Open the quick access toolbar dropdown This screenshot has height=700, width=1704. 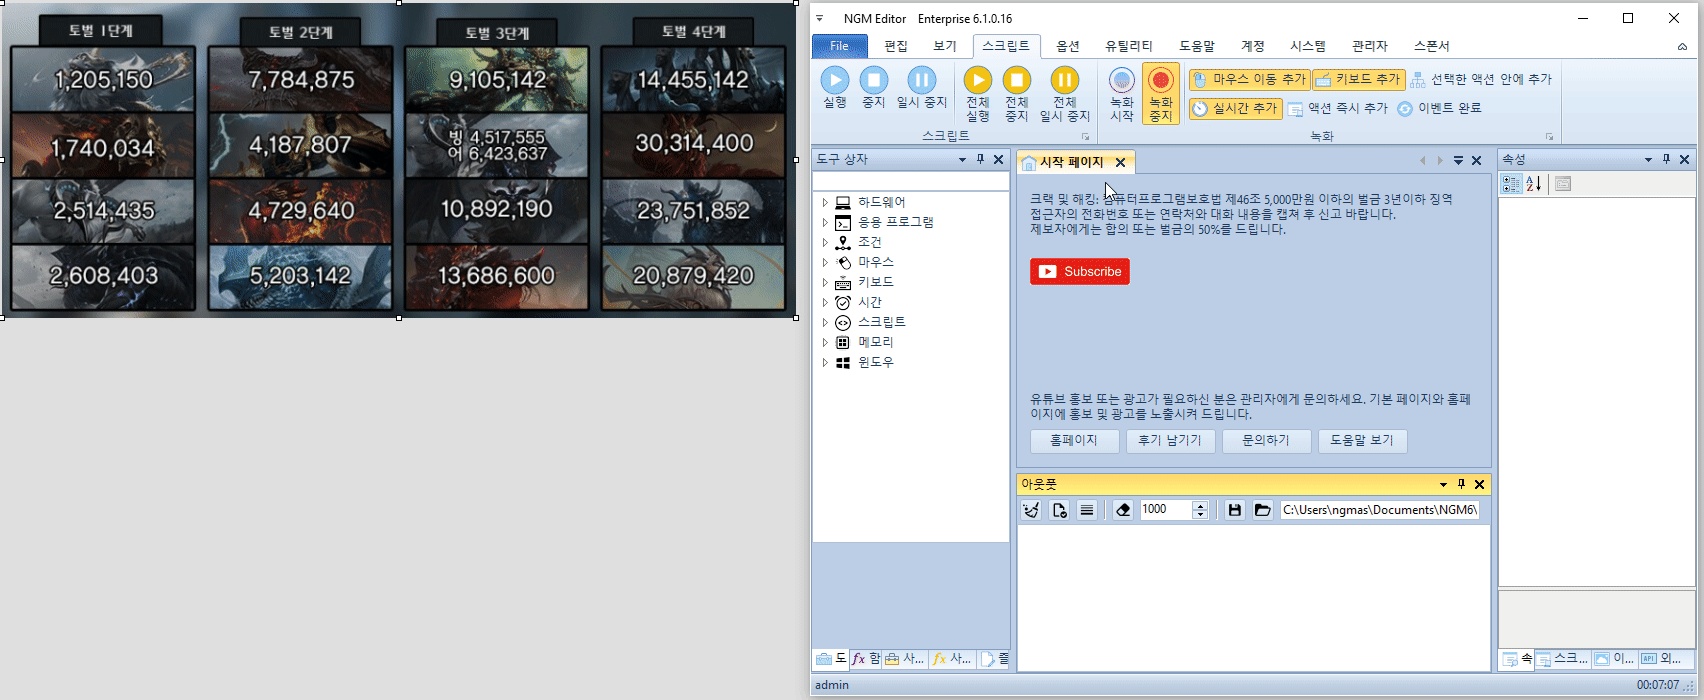coord(819,19)
